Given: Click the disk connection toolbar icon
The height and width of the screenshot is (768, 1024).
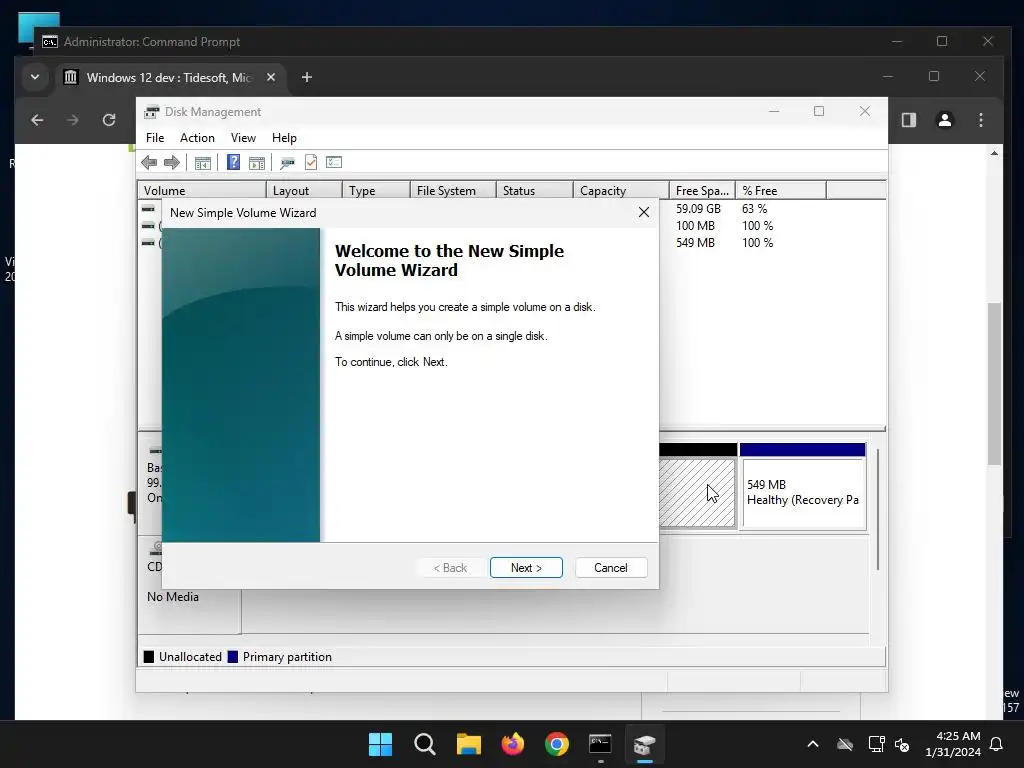Looking at the screenshot, I should [287, 163].
